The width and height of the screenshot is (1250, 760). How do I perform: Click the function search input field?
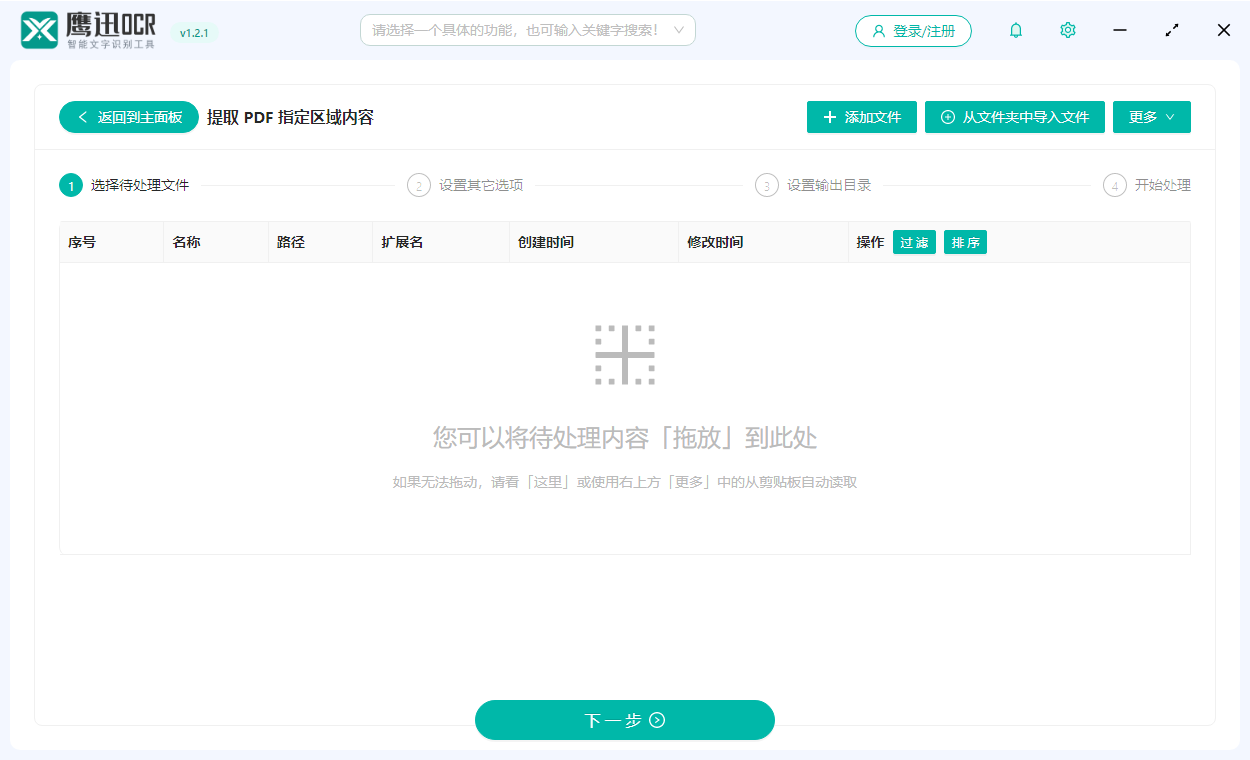(x=528, y=30)
